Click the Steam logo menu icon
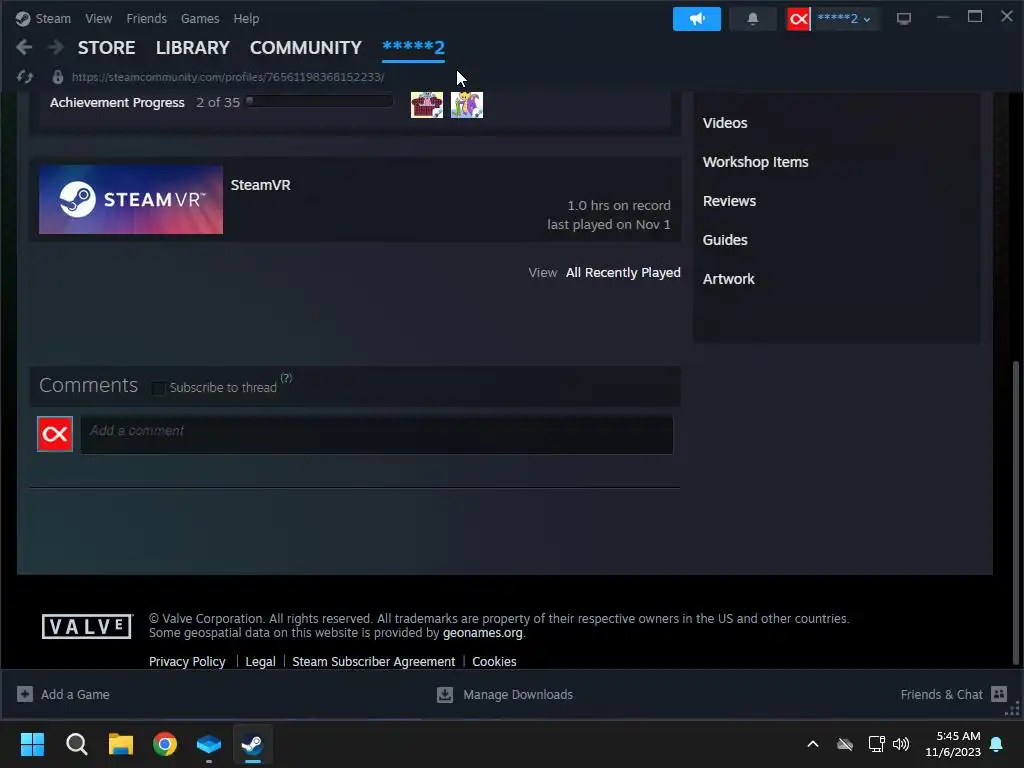 [23, 19]
